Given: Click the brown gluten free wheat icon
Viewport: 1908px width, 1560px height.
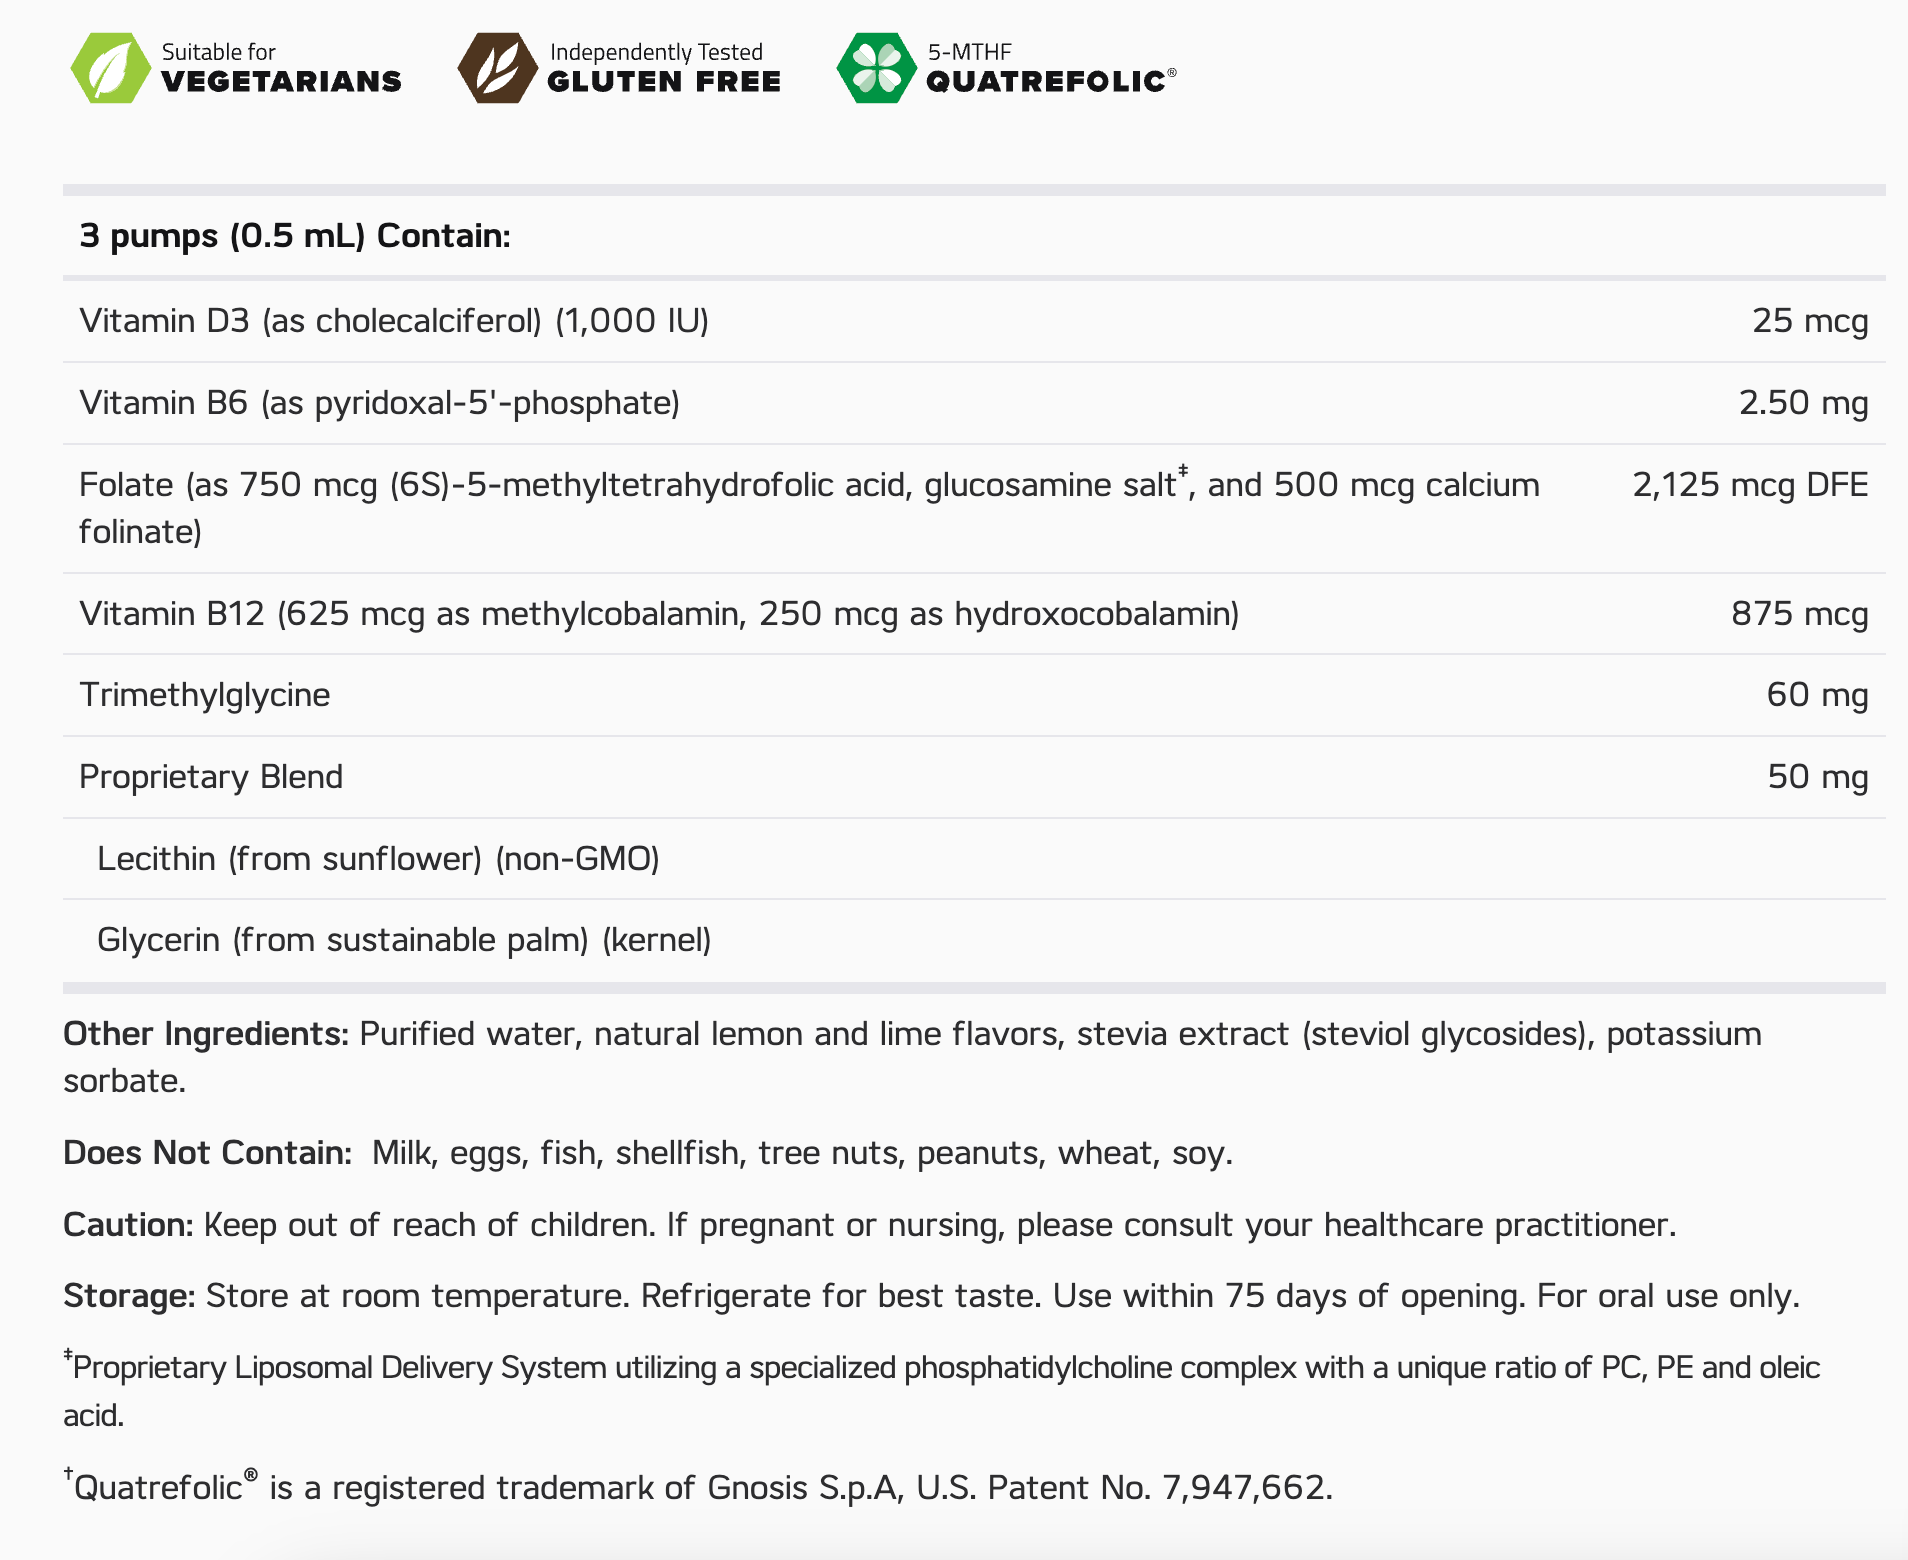Looking at the screenshot, I should pyautogui.click(x=497, y=68).
